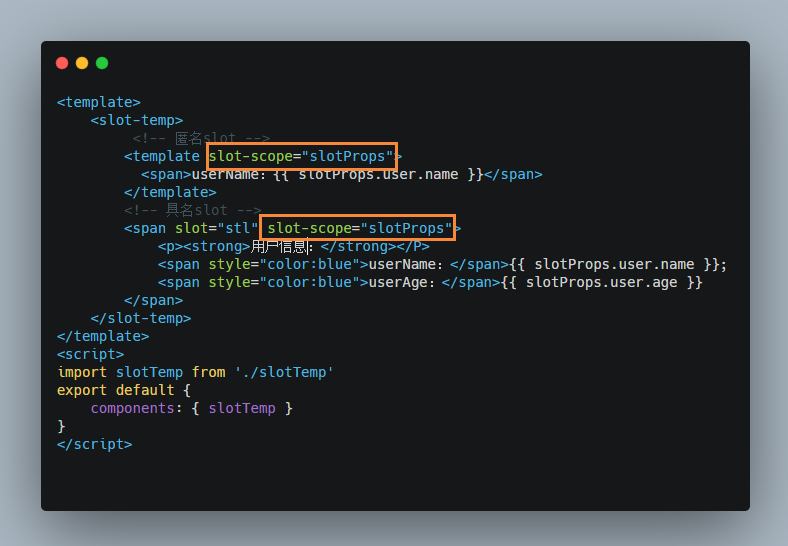788x546 pixels.
Task: Click the closing </slot-temp> tag
Action: coord(141,318)
